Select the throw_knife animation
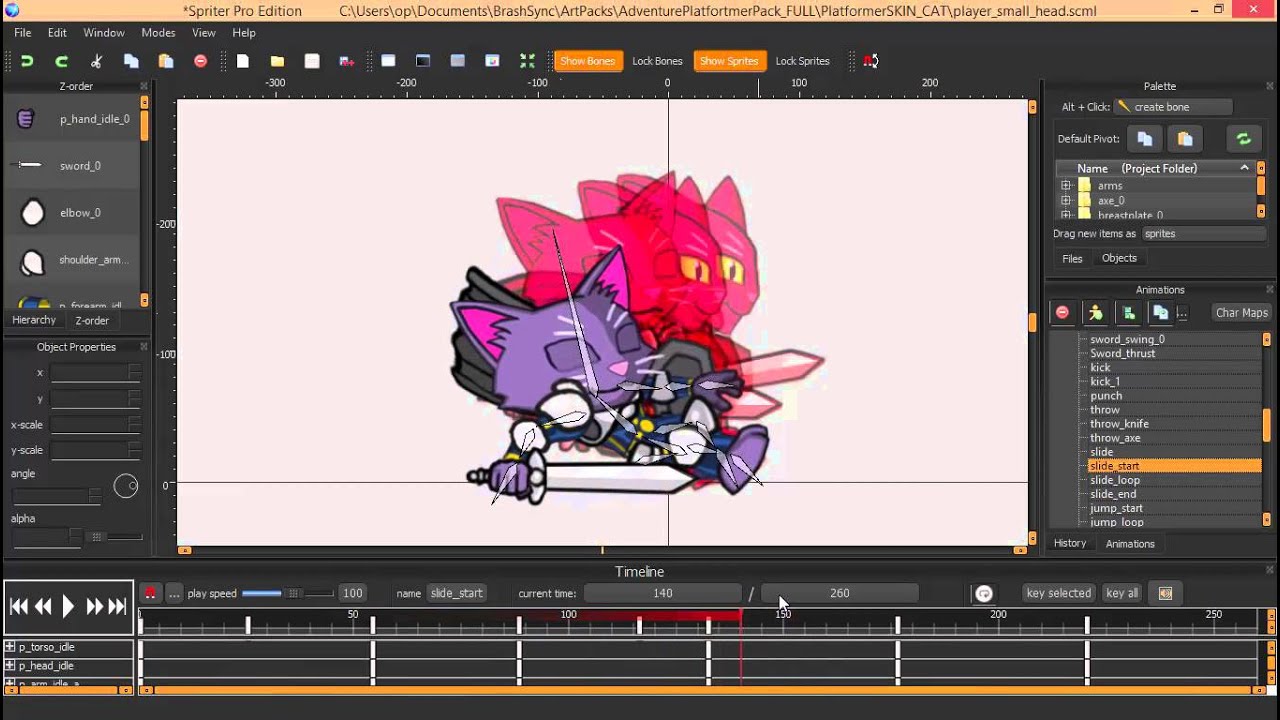The height and width of the screenshot is (720, 1280). (1119, 424)
